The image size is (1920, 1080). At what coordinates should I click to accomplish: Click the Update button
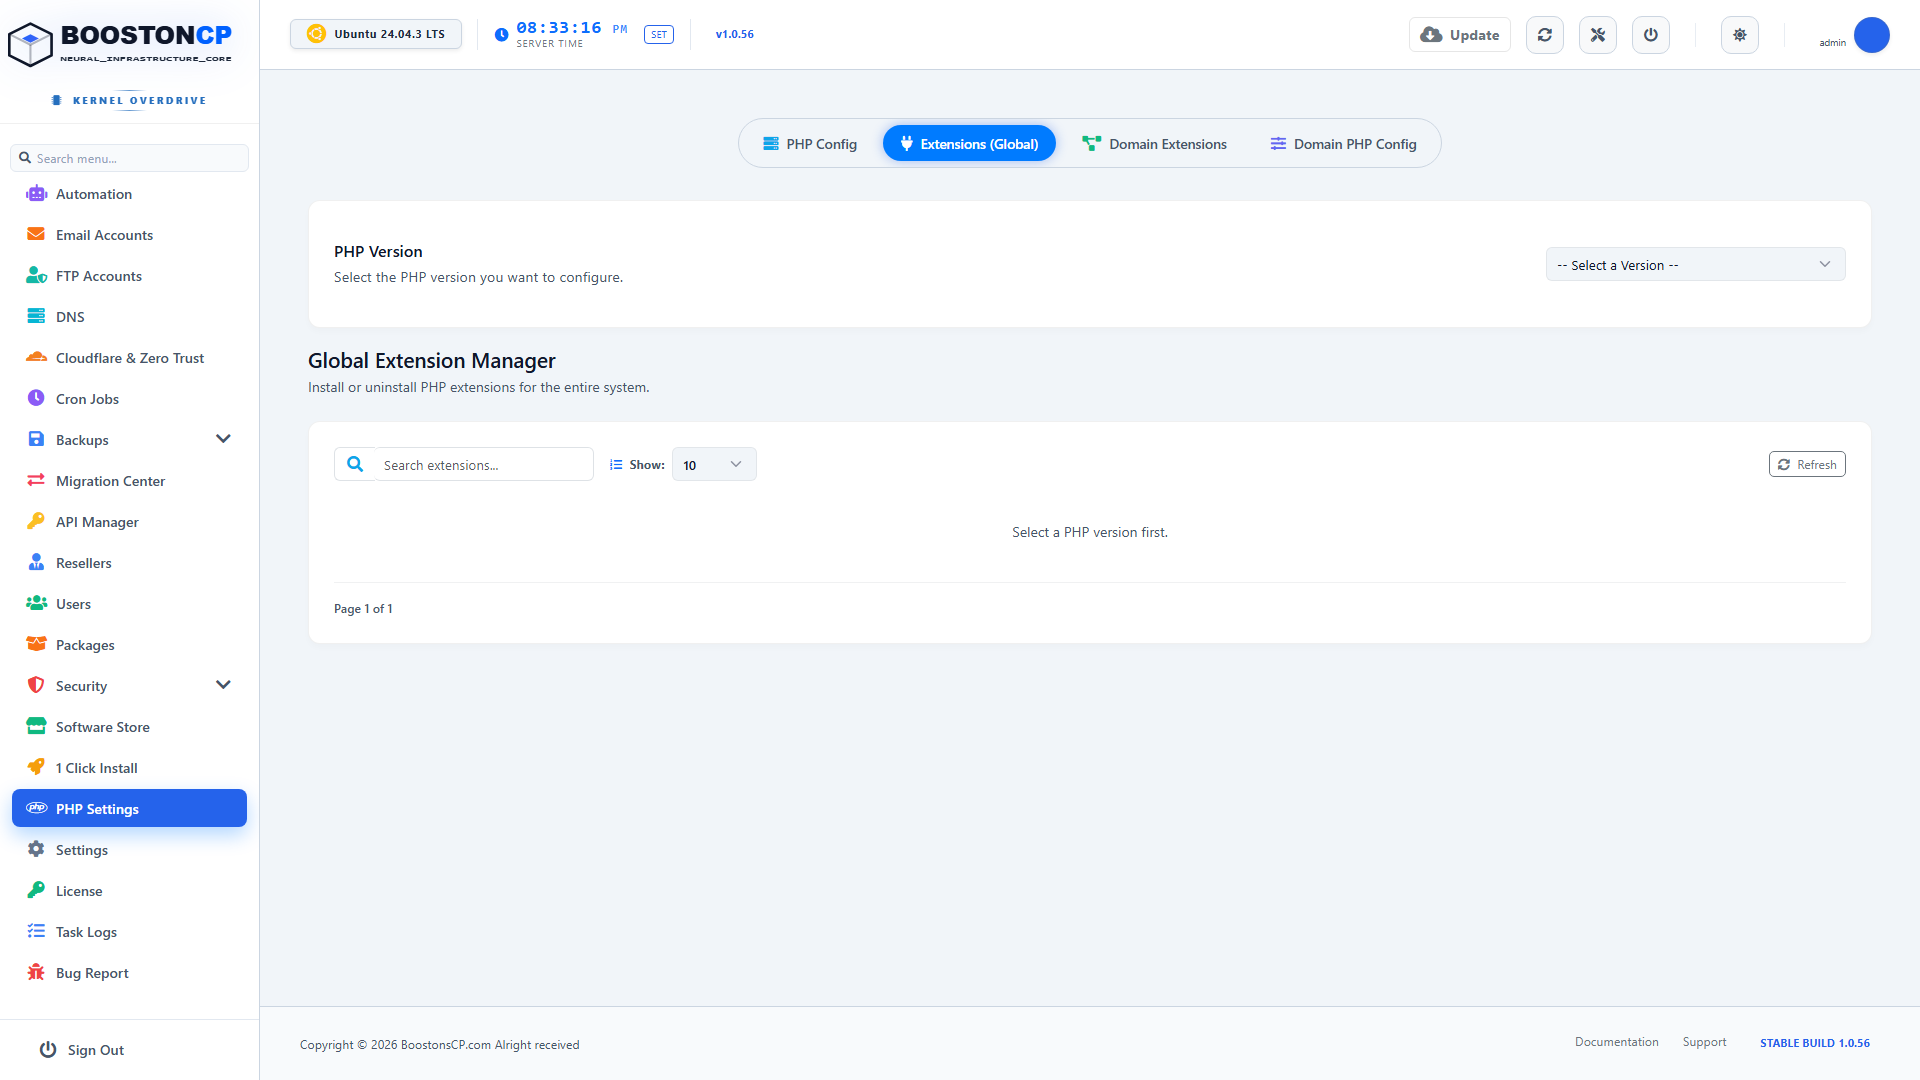point(1460,35)
